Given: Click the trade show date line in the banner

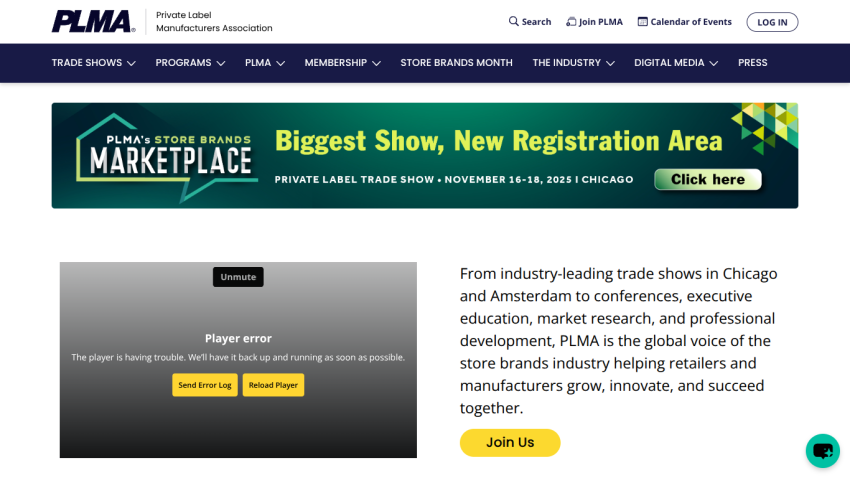Looking at the screenshot, I should point(454,179).
